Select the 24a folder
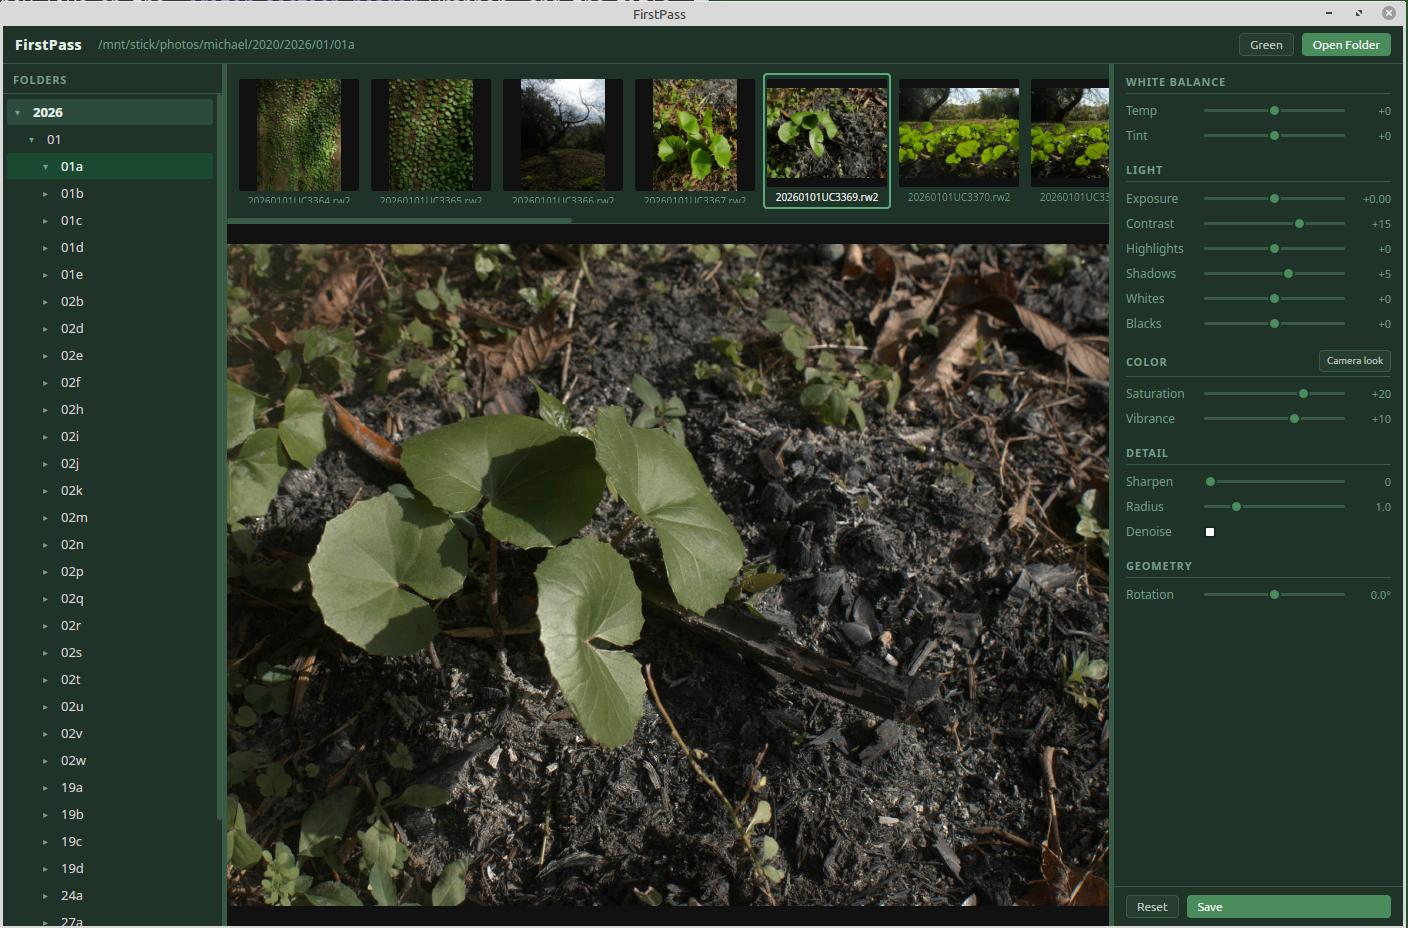The height and width of the screenshot is (928, 1408). 71,895
